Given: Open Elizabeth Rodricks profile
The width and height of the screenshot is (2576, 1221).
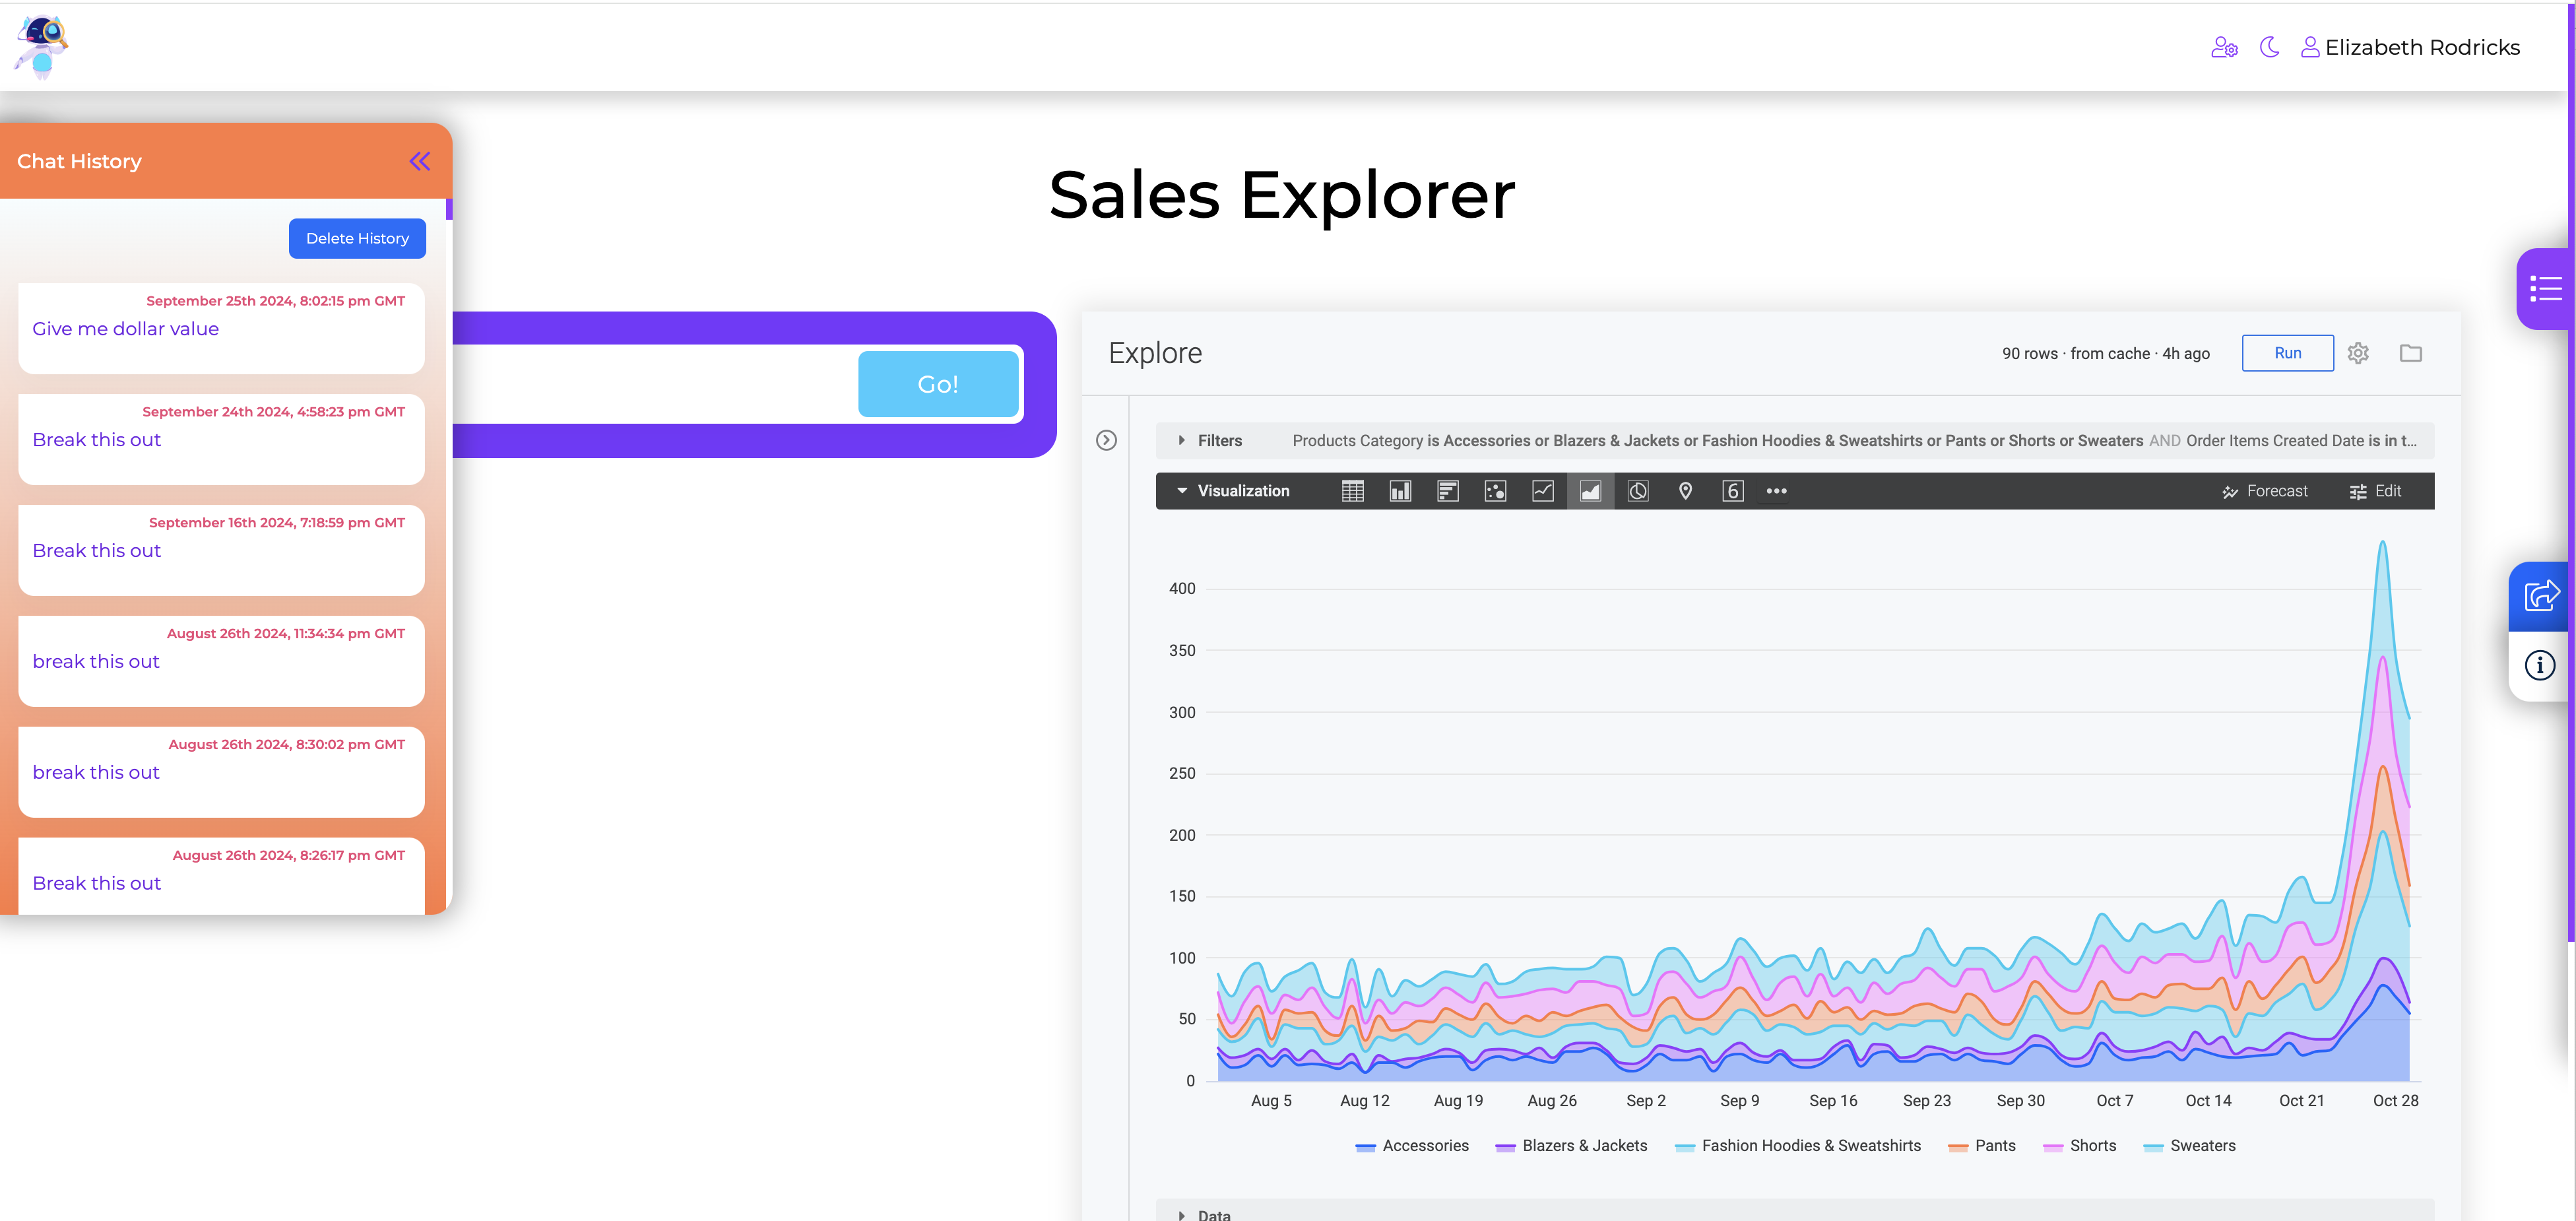Looking at the screenshot, I should point(2410,47).
